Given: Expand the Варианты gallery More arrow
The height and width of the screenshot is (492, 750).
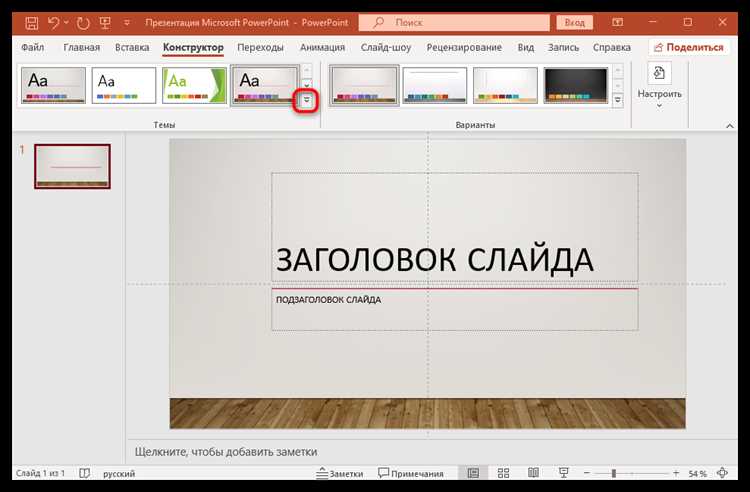Looking at the screenshot, I should tap(618, 100).
